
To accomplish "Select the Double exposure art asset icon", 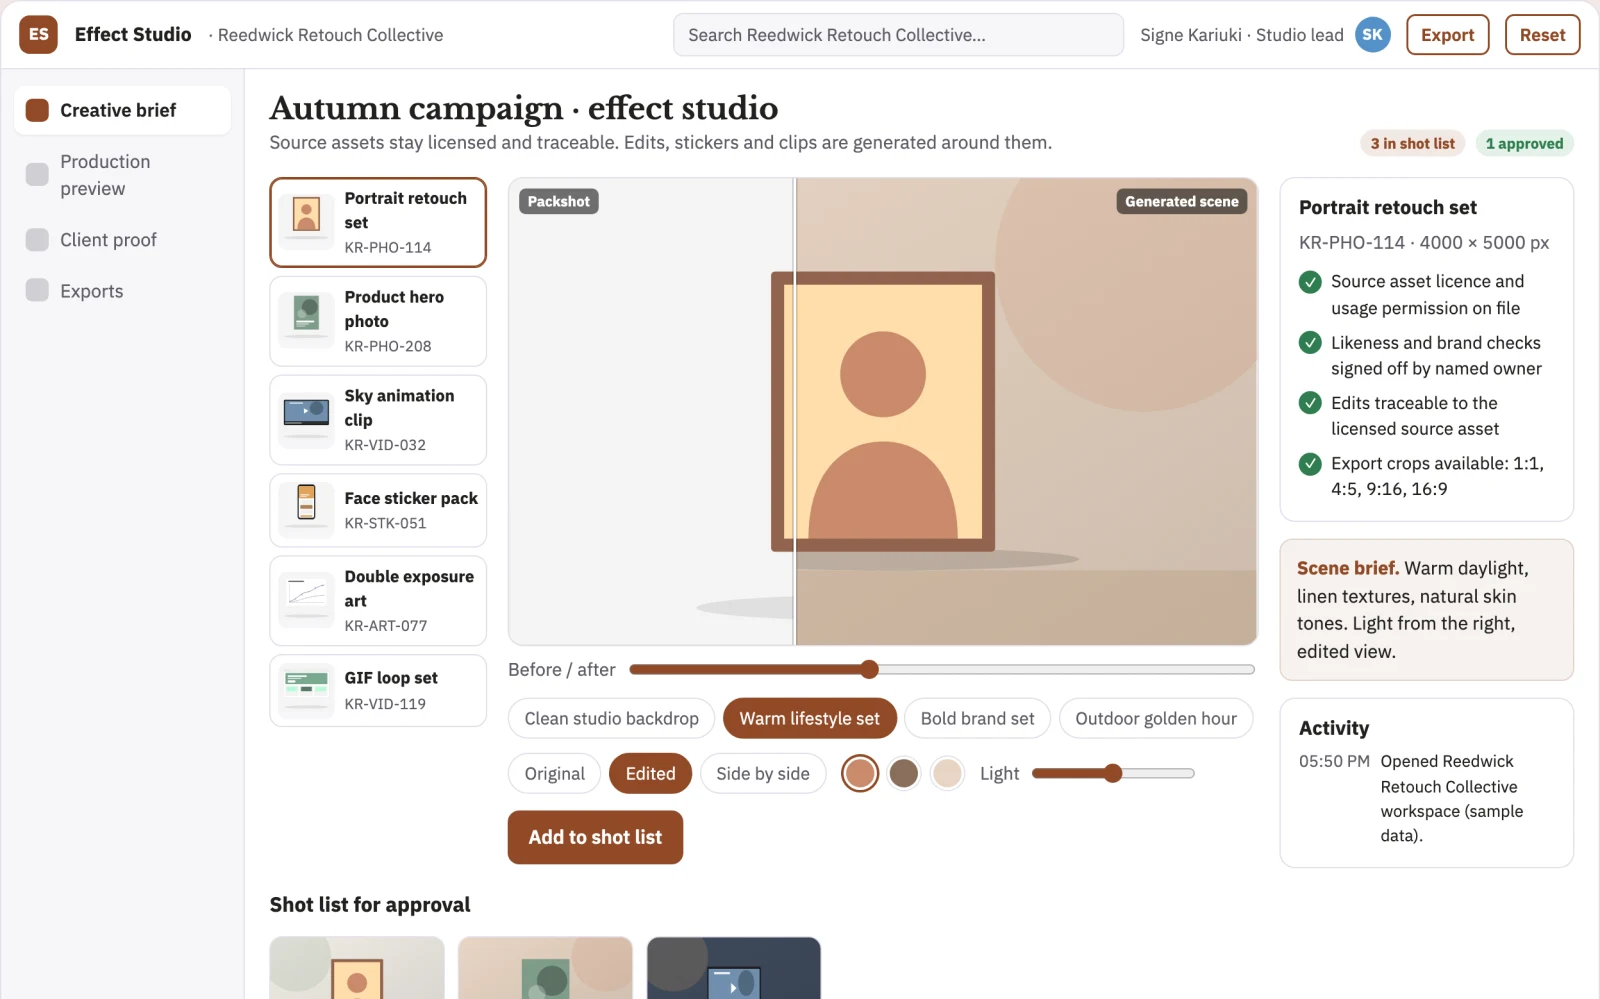I will [x=306, y=600].
